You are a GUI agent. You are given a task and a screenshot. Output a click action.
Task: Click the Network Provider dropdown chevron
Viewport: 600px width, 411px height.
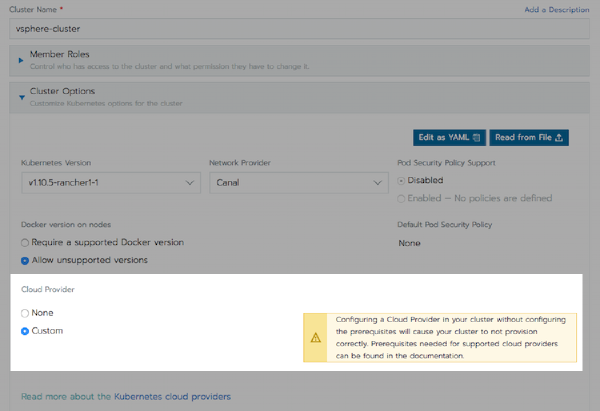[377, 183]
